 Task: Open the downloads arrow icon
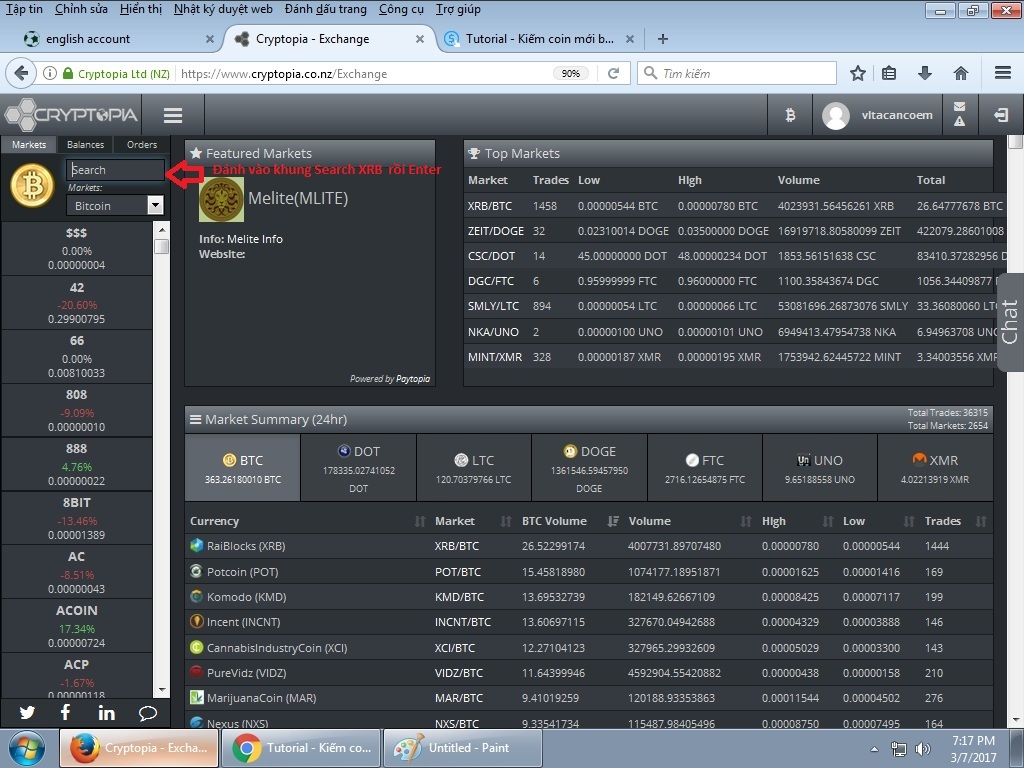(x=924, y=73)
